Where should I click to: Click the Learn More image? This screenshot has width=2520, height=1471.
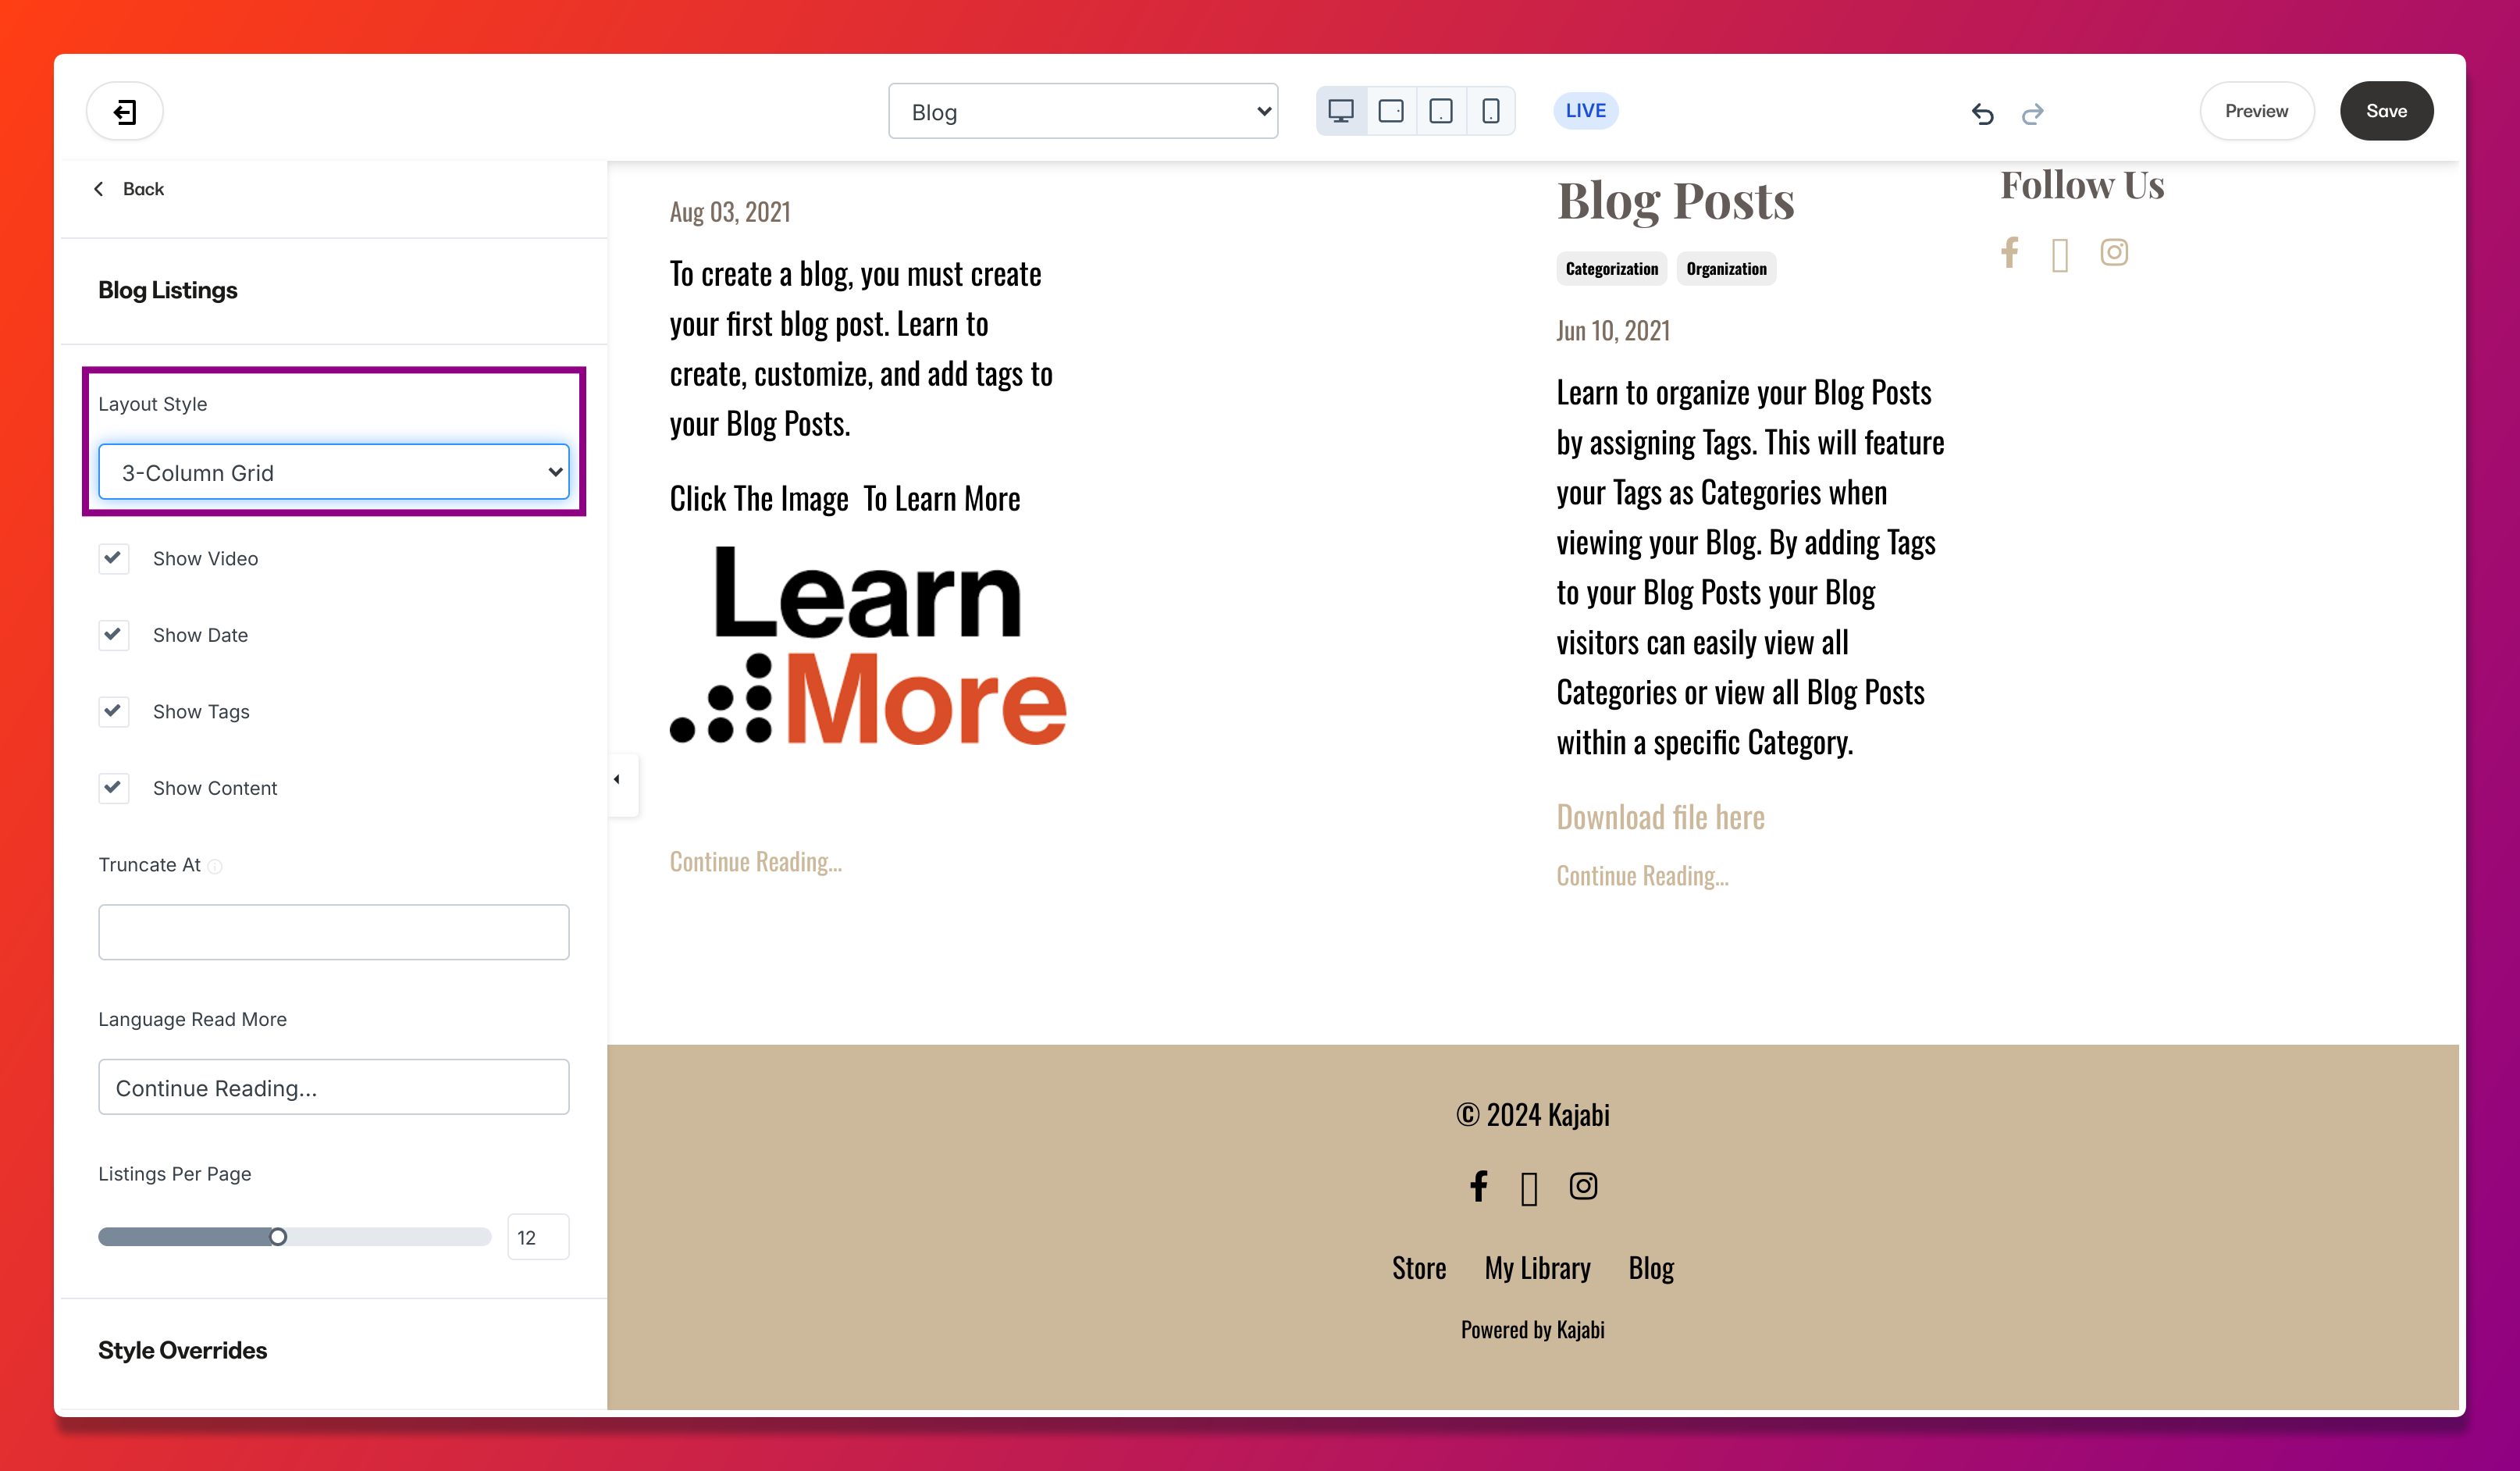[x=868, y=646]
